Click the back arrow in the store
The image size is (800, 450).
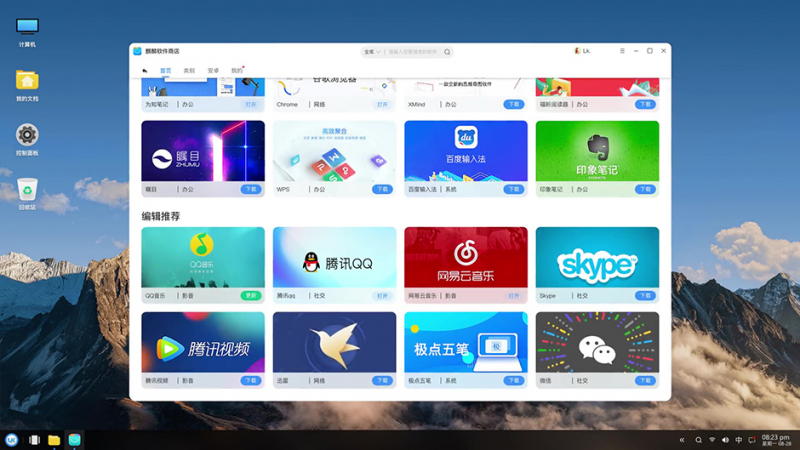145,71
